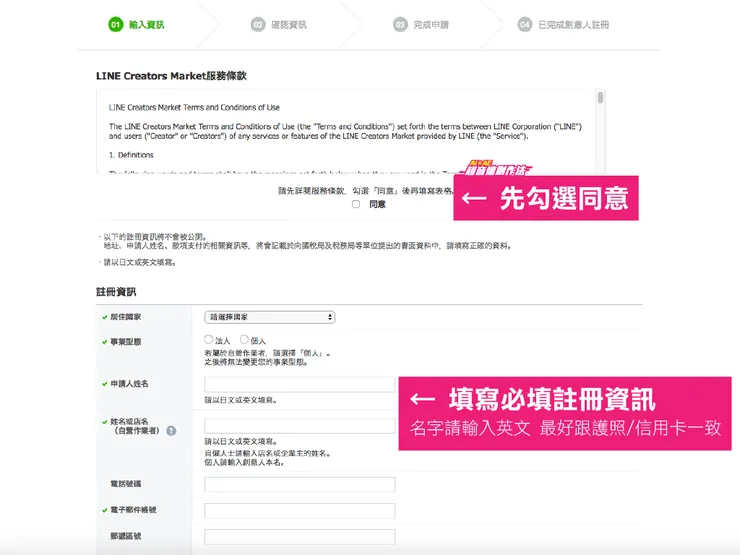
Task: Click the step 03 完成申請 tab
Action: [x=420, y=25]
